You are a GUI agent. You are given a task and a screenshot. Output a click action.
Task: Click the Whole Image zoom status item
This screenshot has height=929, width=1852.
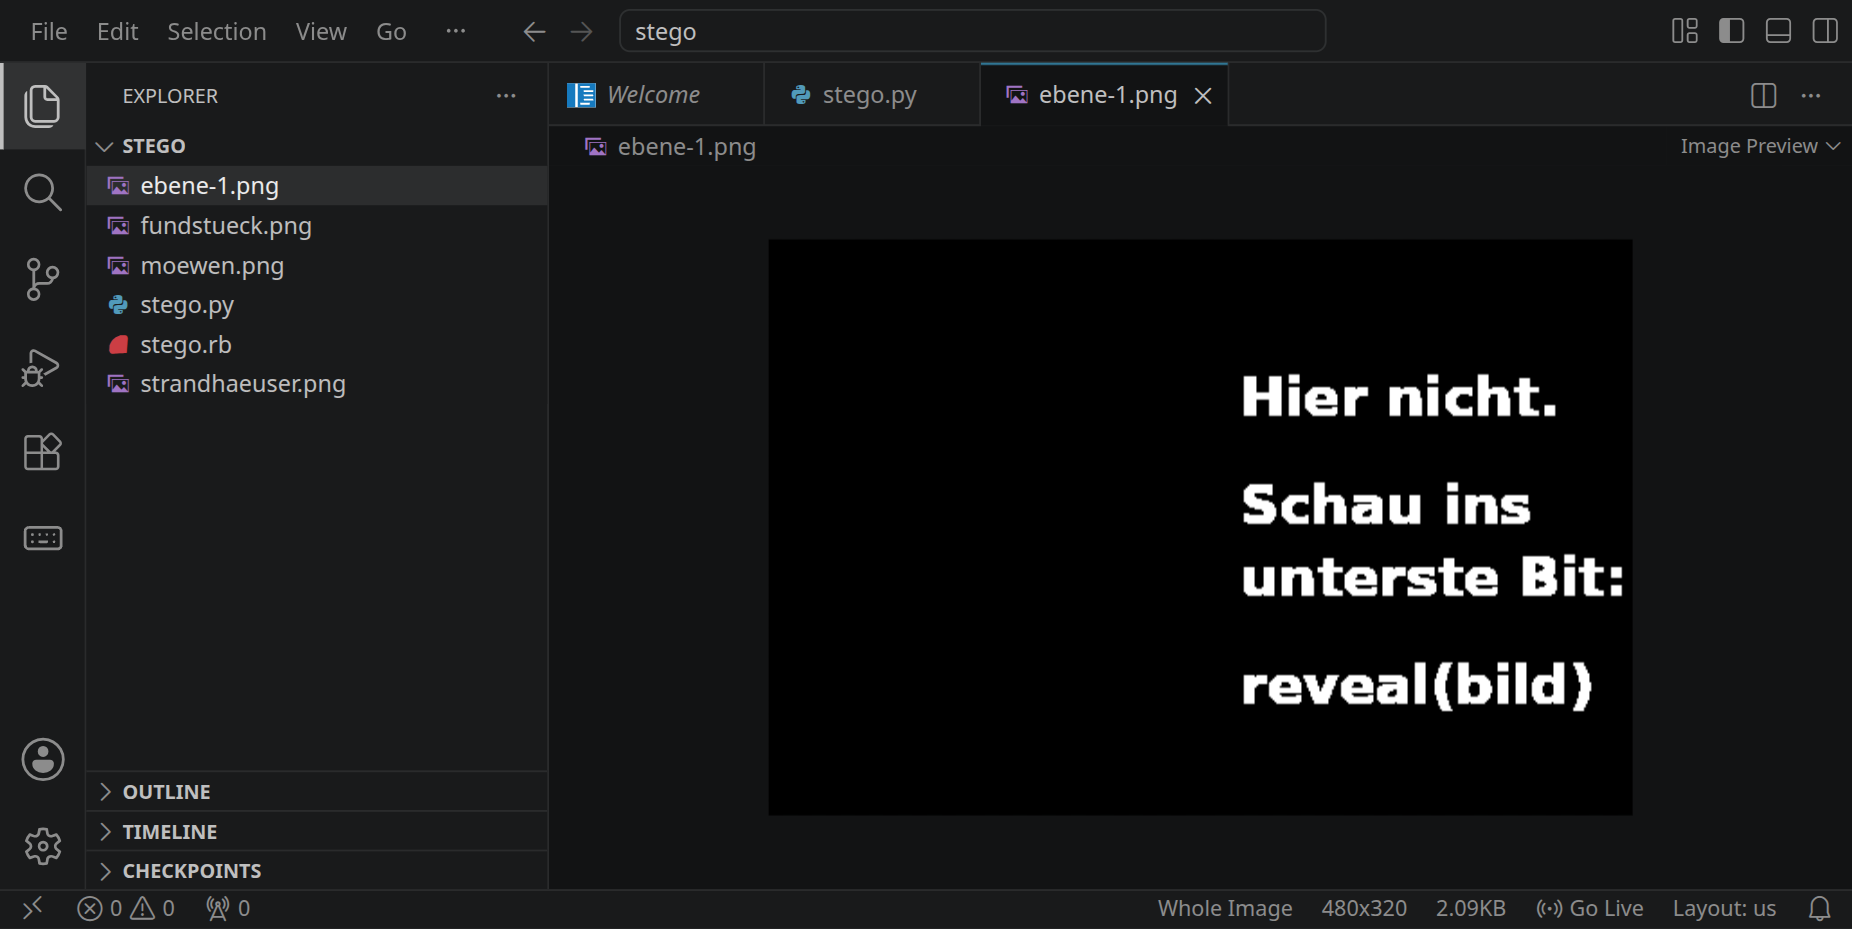[x=1225, y=908]
